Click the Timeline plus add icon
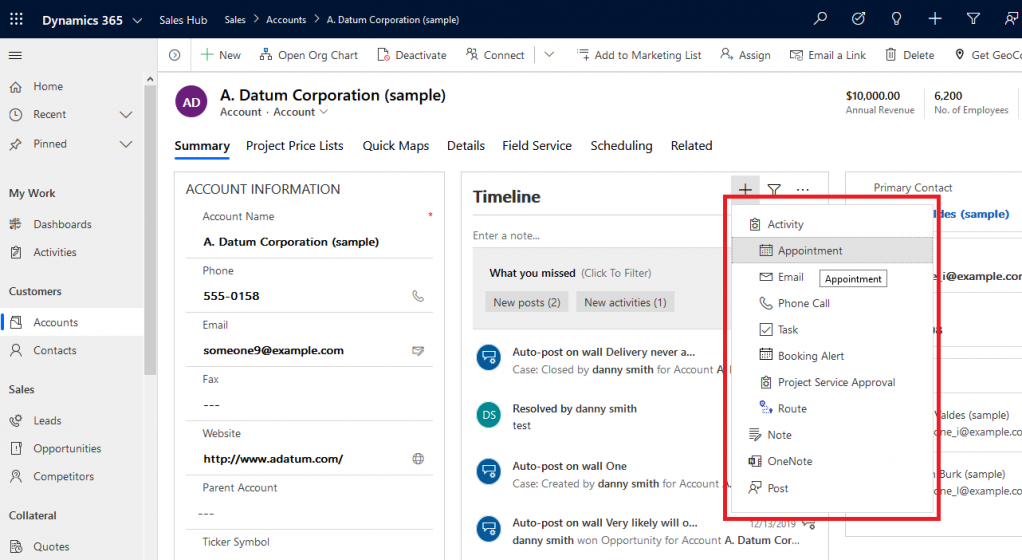 point(745,190)
